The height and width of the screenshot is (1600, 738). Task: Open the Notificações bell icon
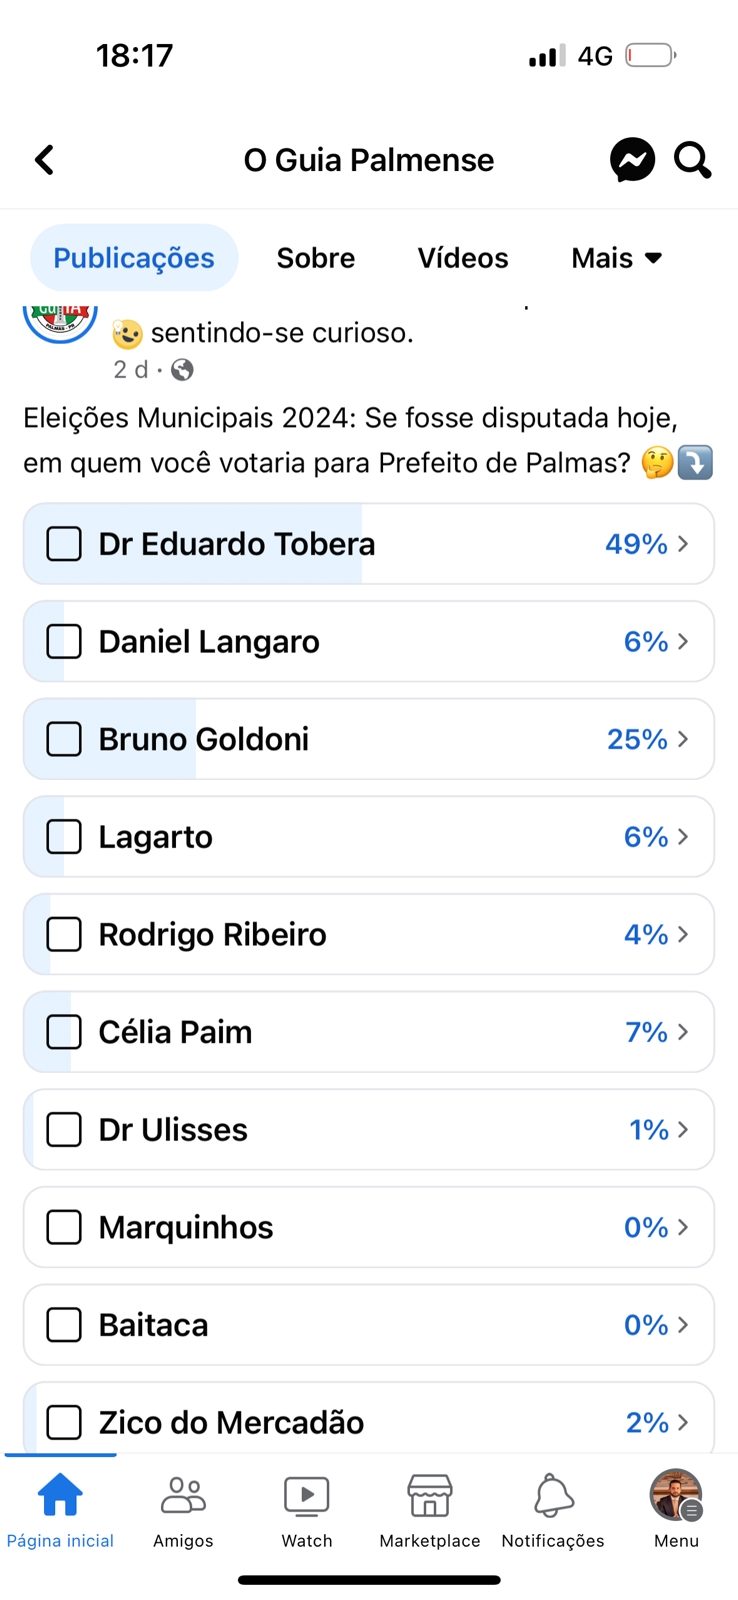pos(553,1497)
